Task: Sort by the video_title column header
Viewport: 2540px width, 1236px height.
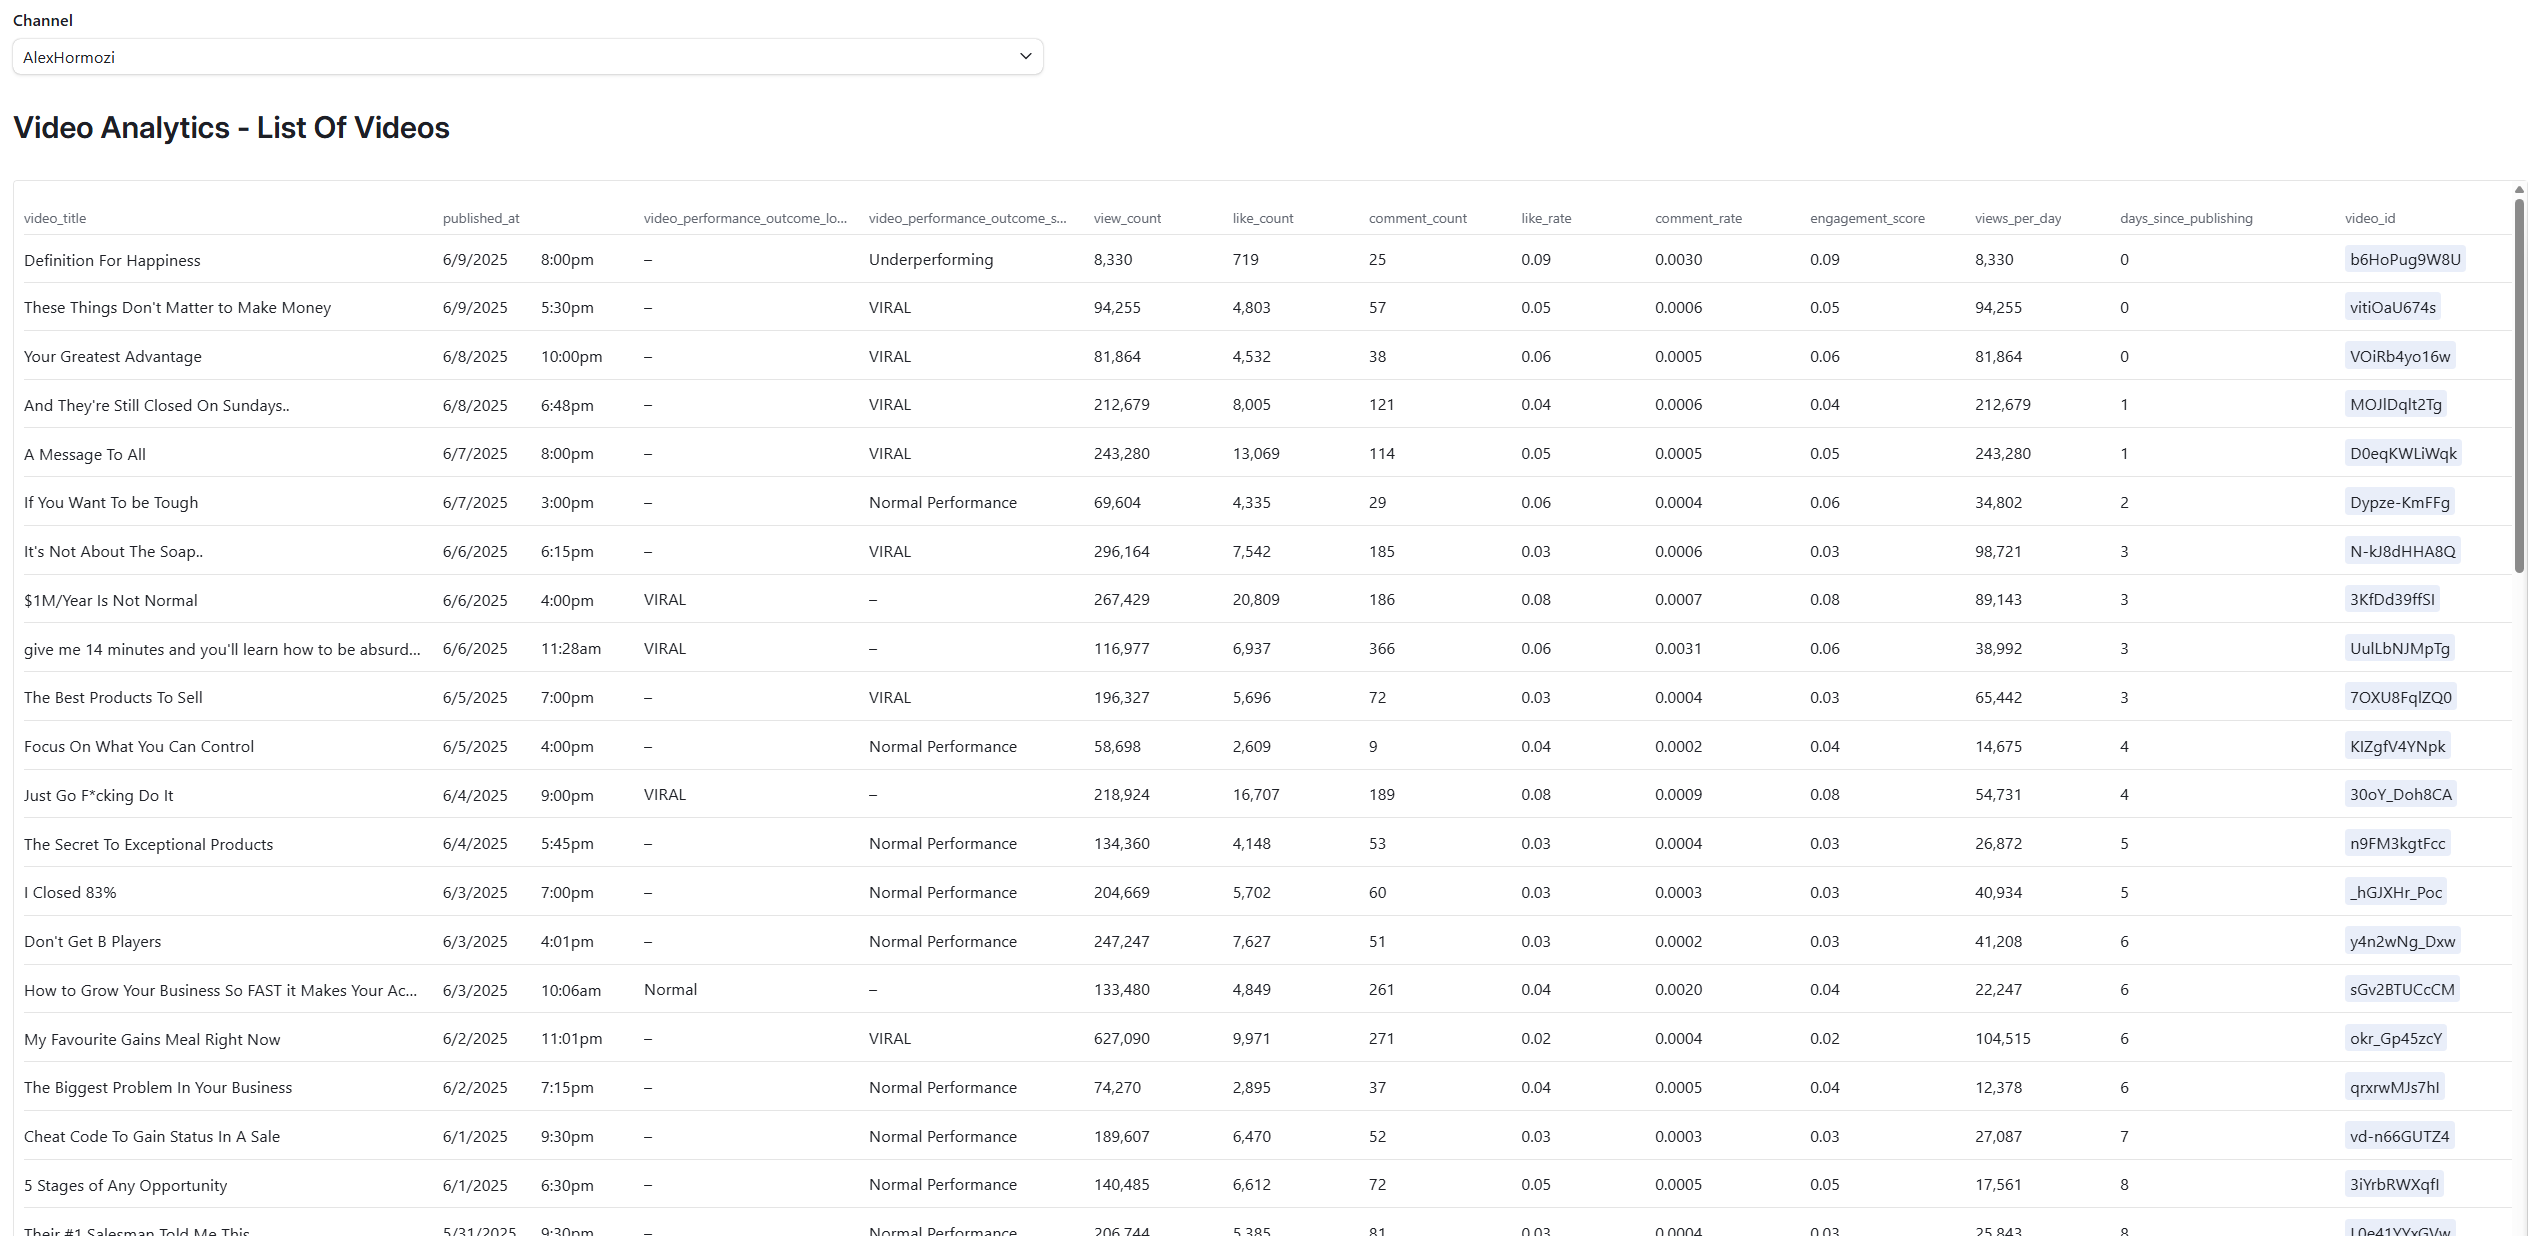Action: pyautogui.click(x=55, y=218)
